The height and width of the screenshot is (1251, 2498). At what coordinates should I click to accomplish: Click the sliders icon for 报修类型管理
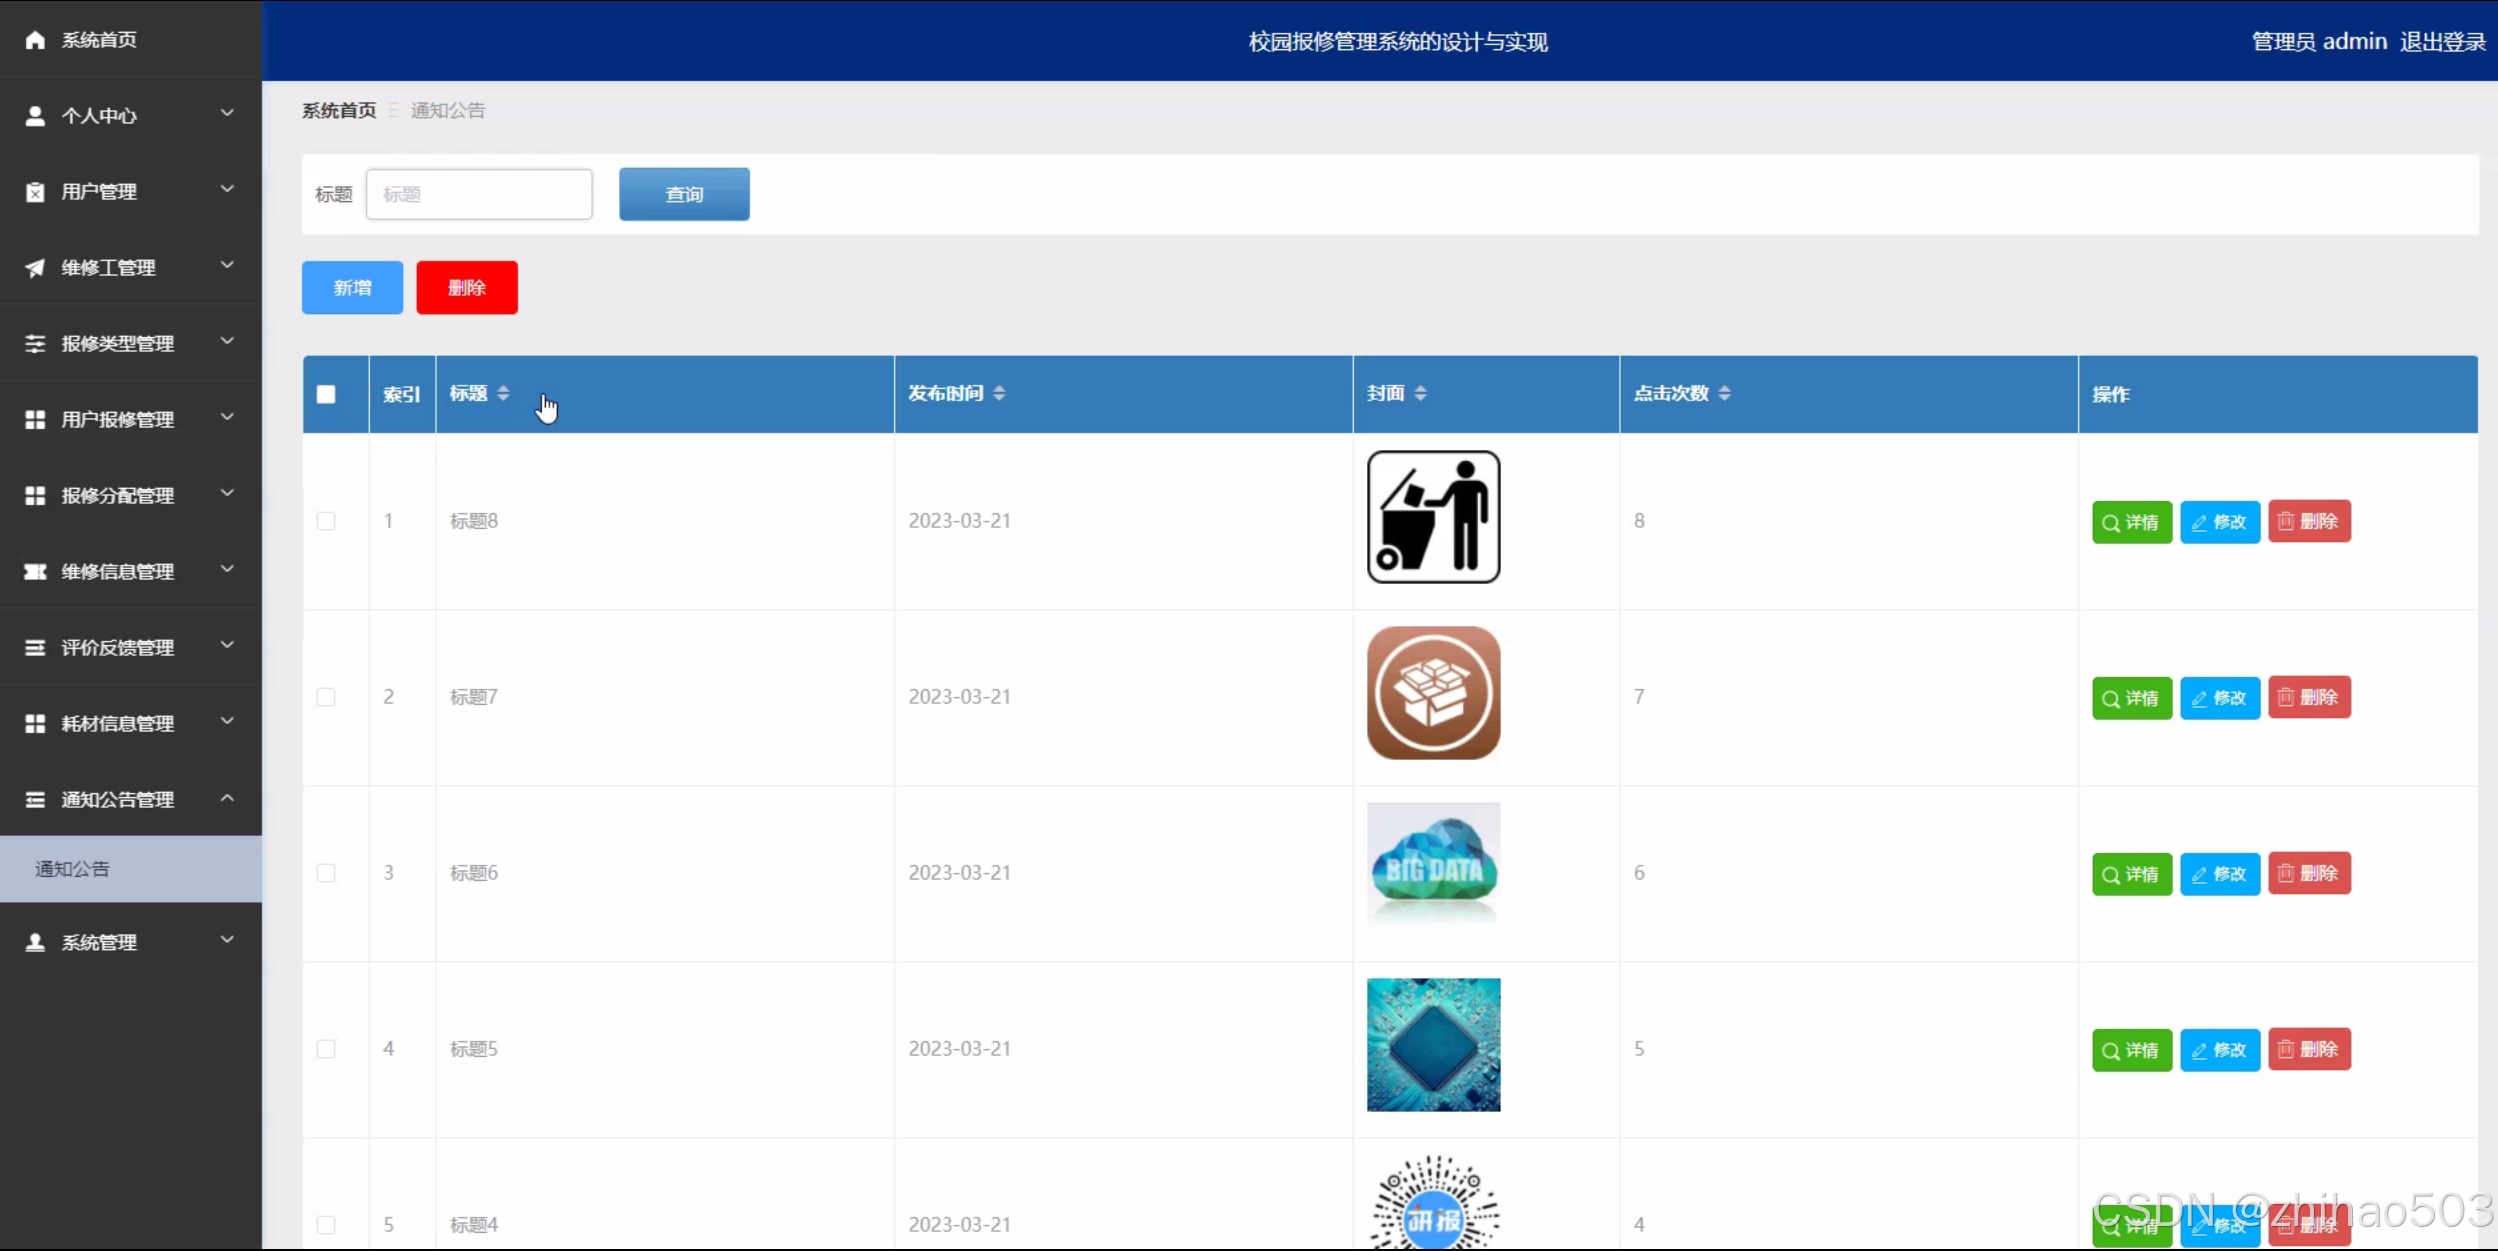[x=35, y=344]
